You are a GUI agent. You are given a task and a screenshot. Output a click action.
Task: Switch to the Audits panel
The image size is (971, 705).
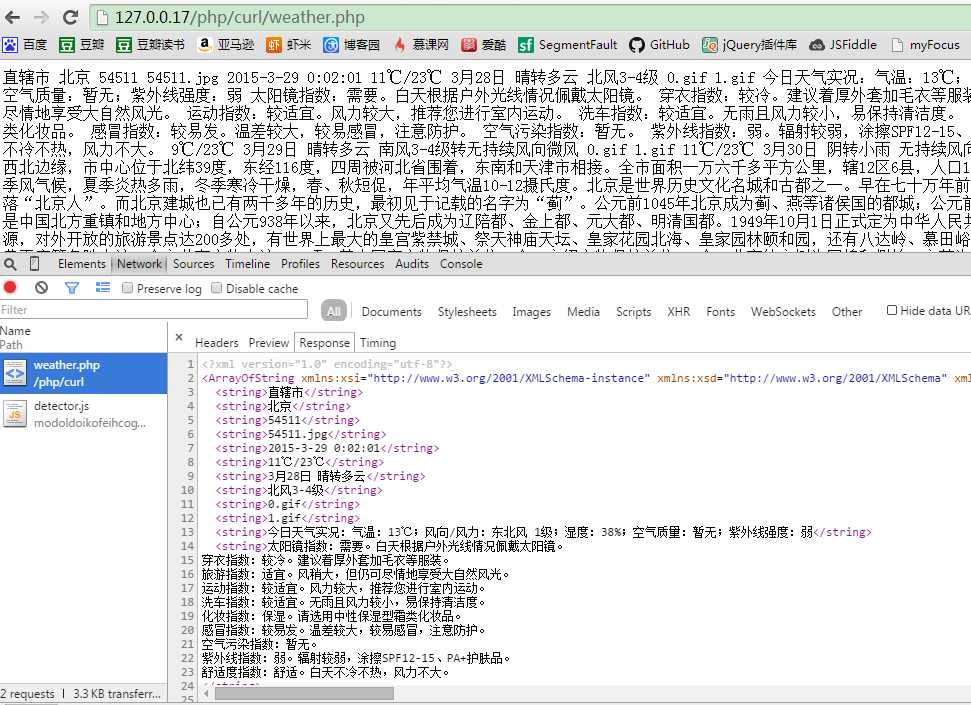point(412,264)
